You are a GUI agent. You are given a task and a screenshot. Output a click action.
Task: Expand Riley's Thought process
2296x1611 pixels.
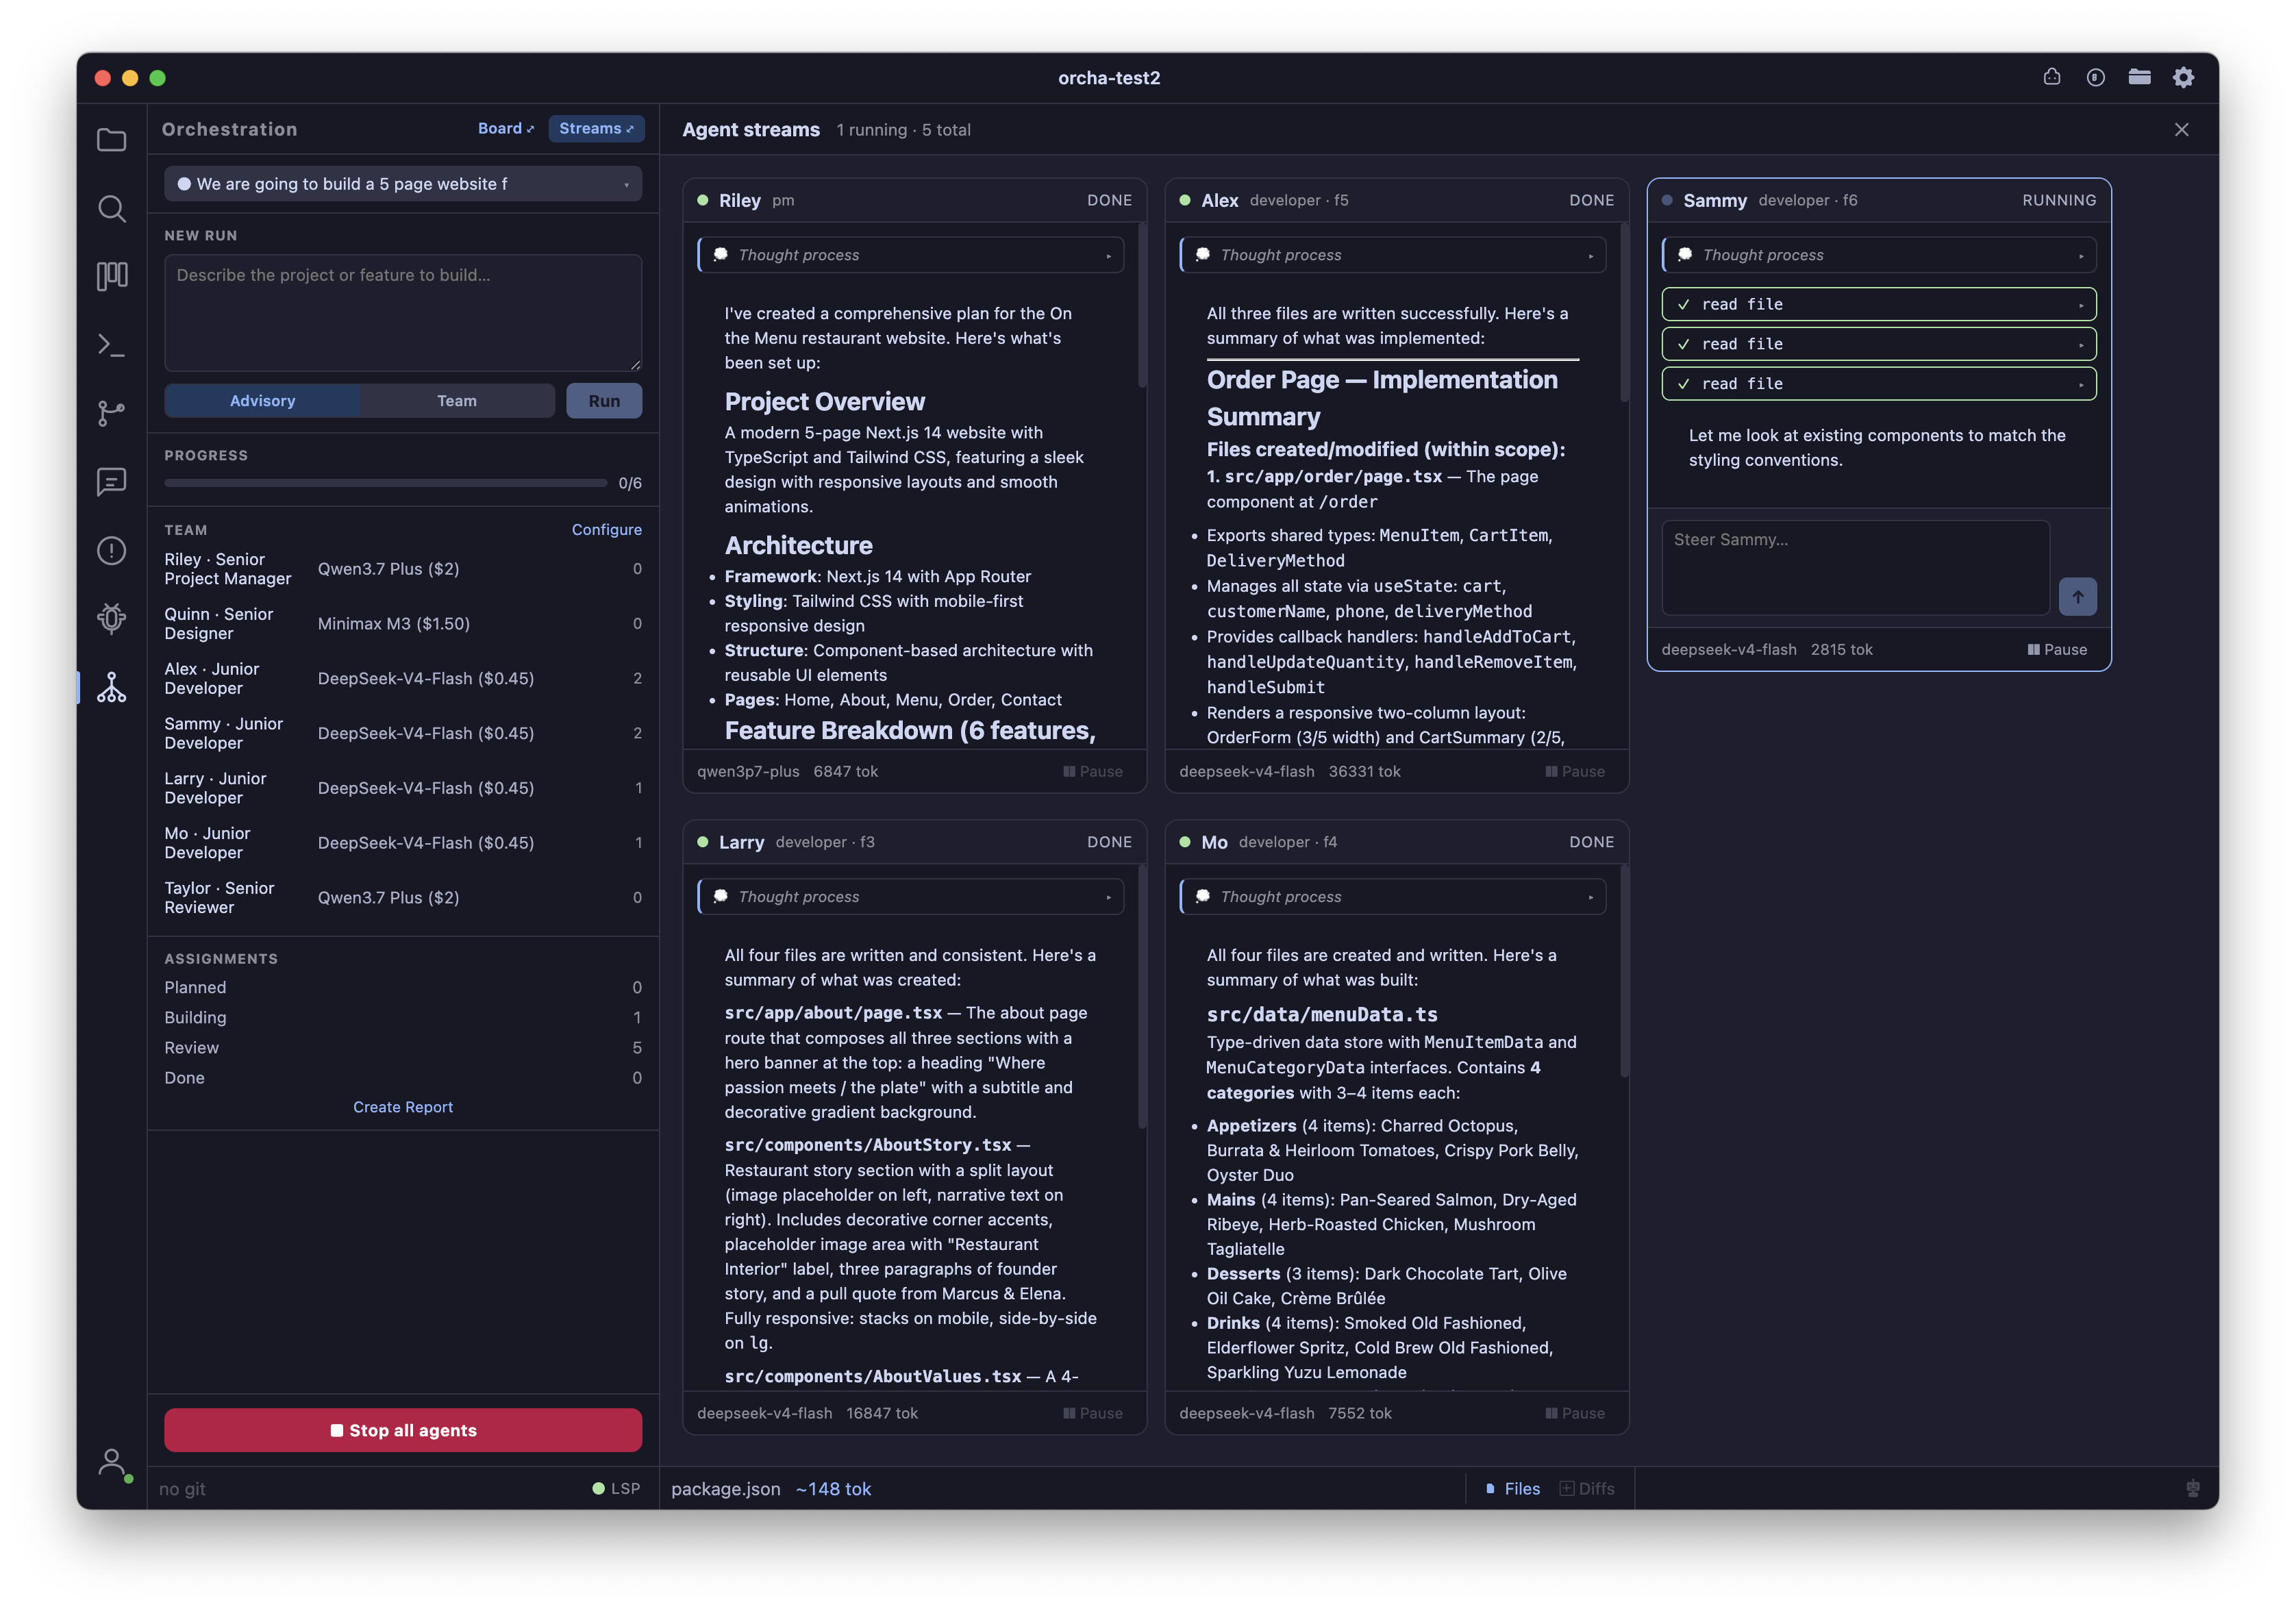point(911,255)
